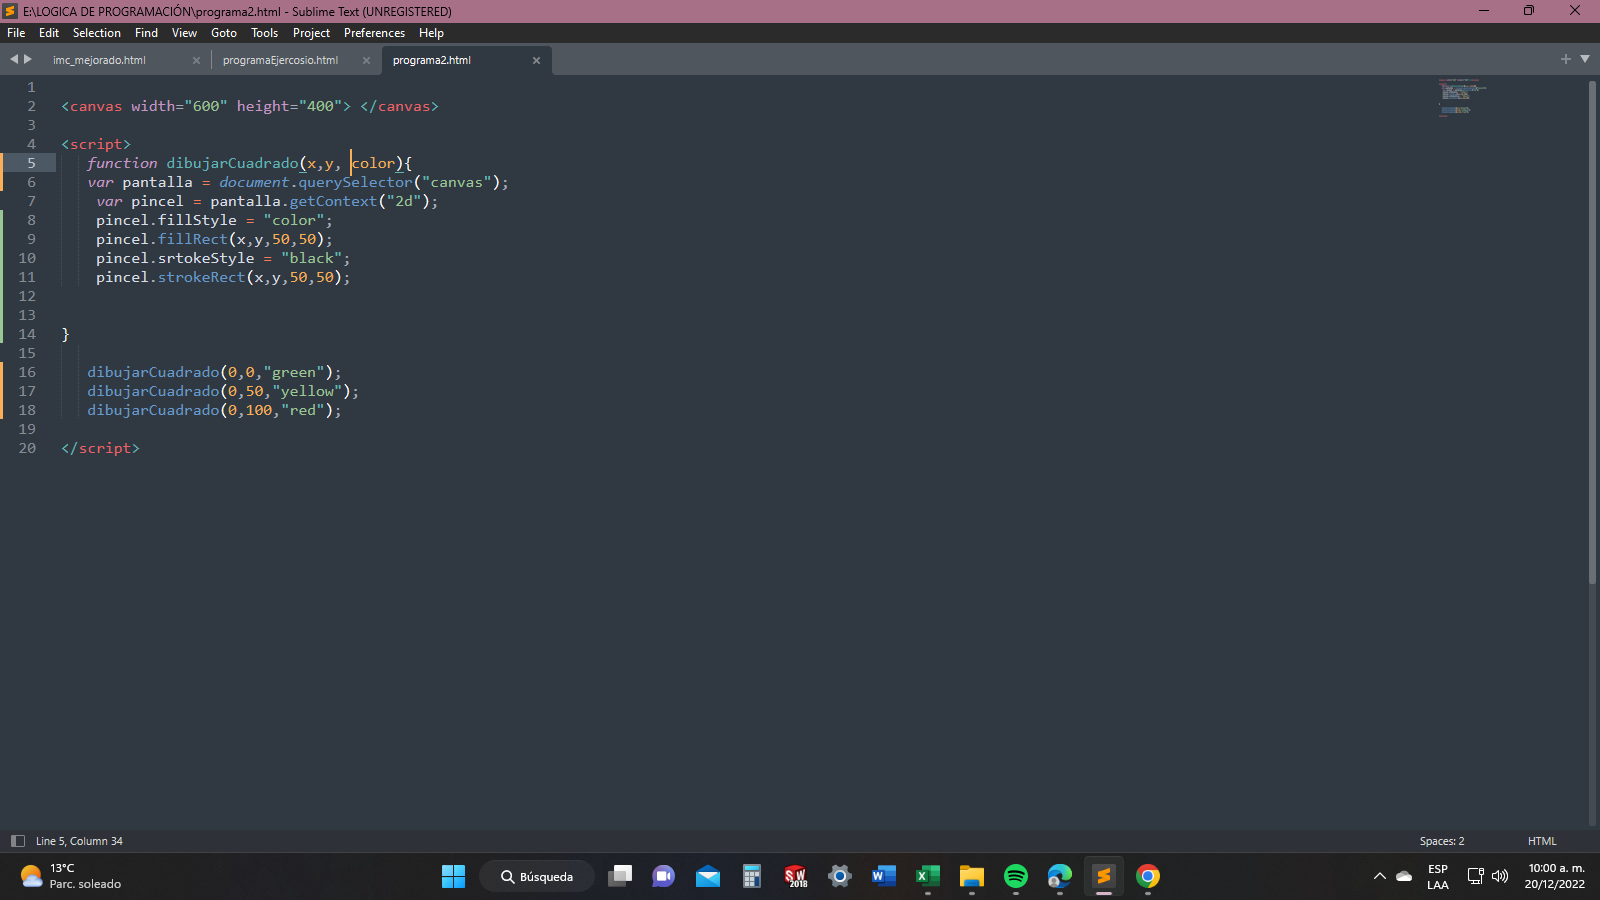Image resolution: width=1600 pixels, height=900 pixels.
Task: Open the Mail app in the taskbar
Action: 708,877
